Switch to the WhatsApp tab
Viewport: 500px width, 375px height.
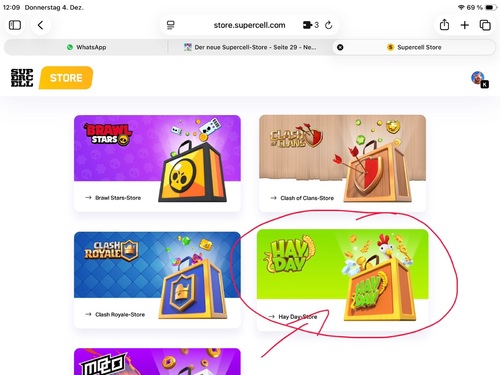tap(86, 47)
